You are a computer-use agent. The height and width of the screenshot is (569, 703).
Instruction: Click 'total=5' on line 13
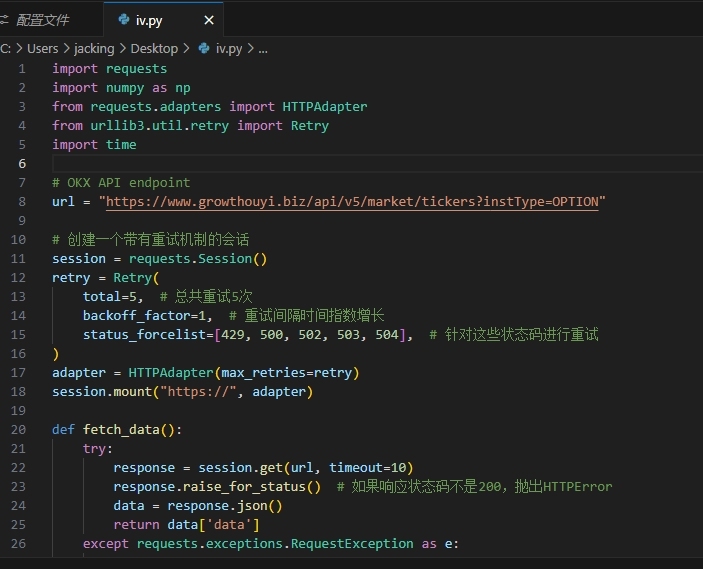click(x=109, y=297)
